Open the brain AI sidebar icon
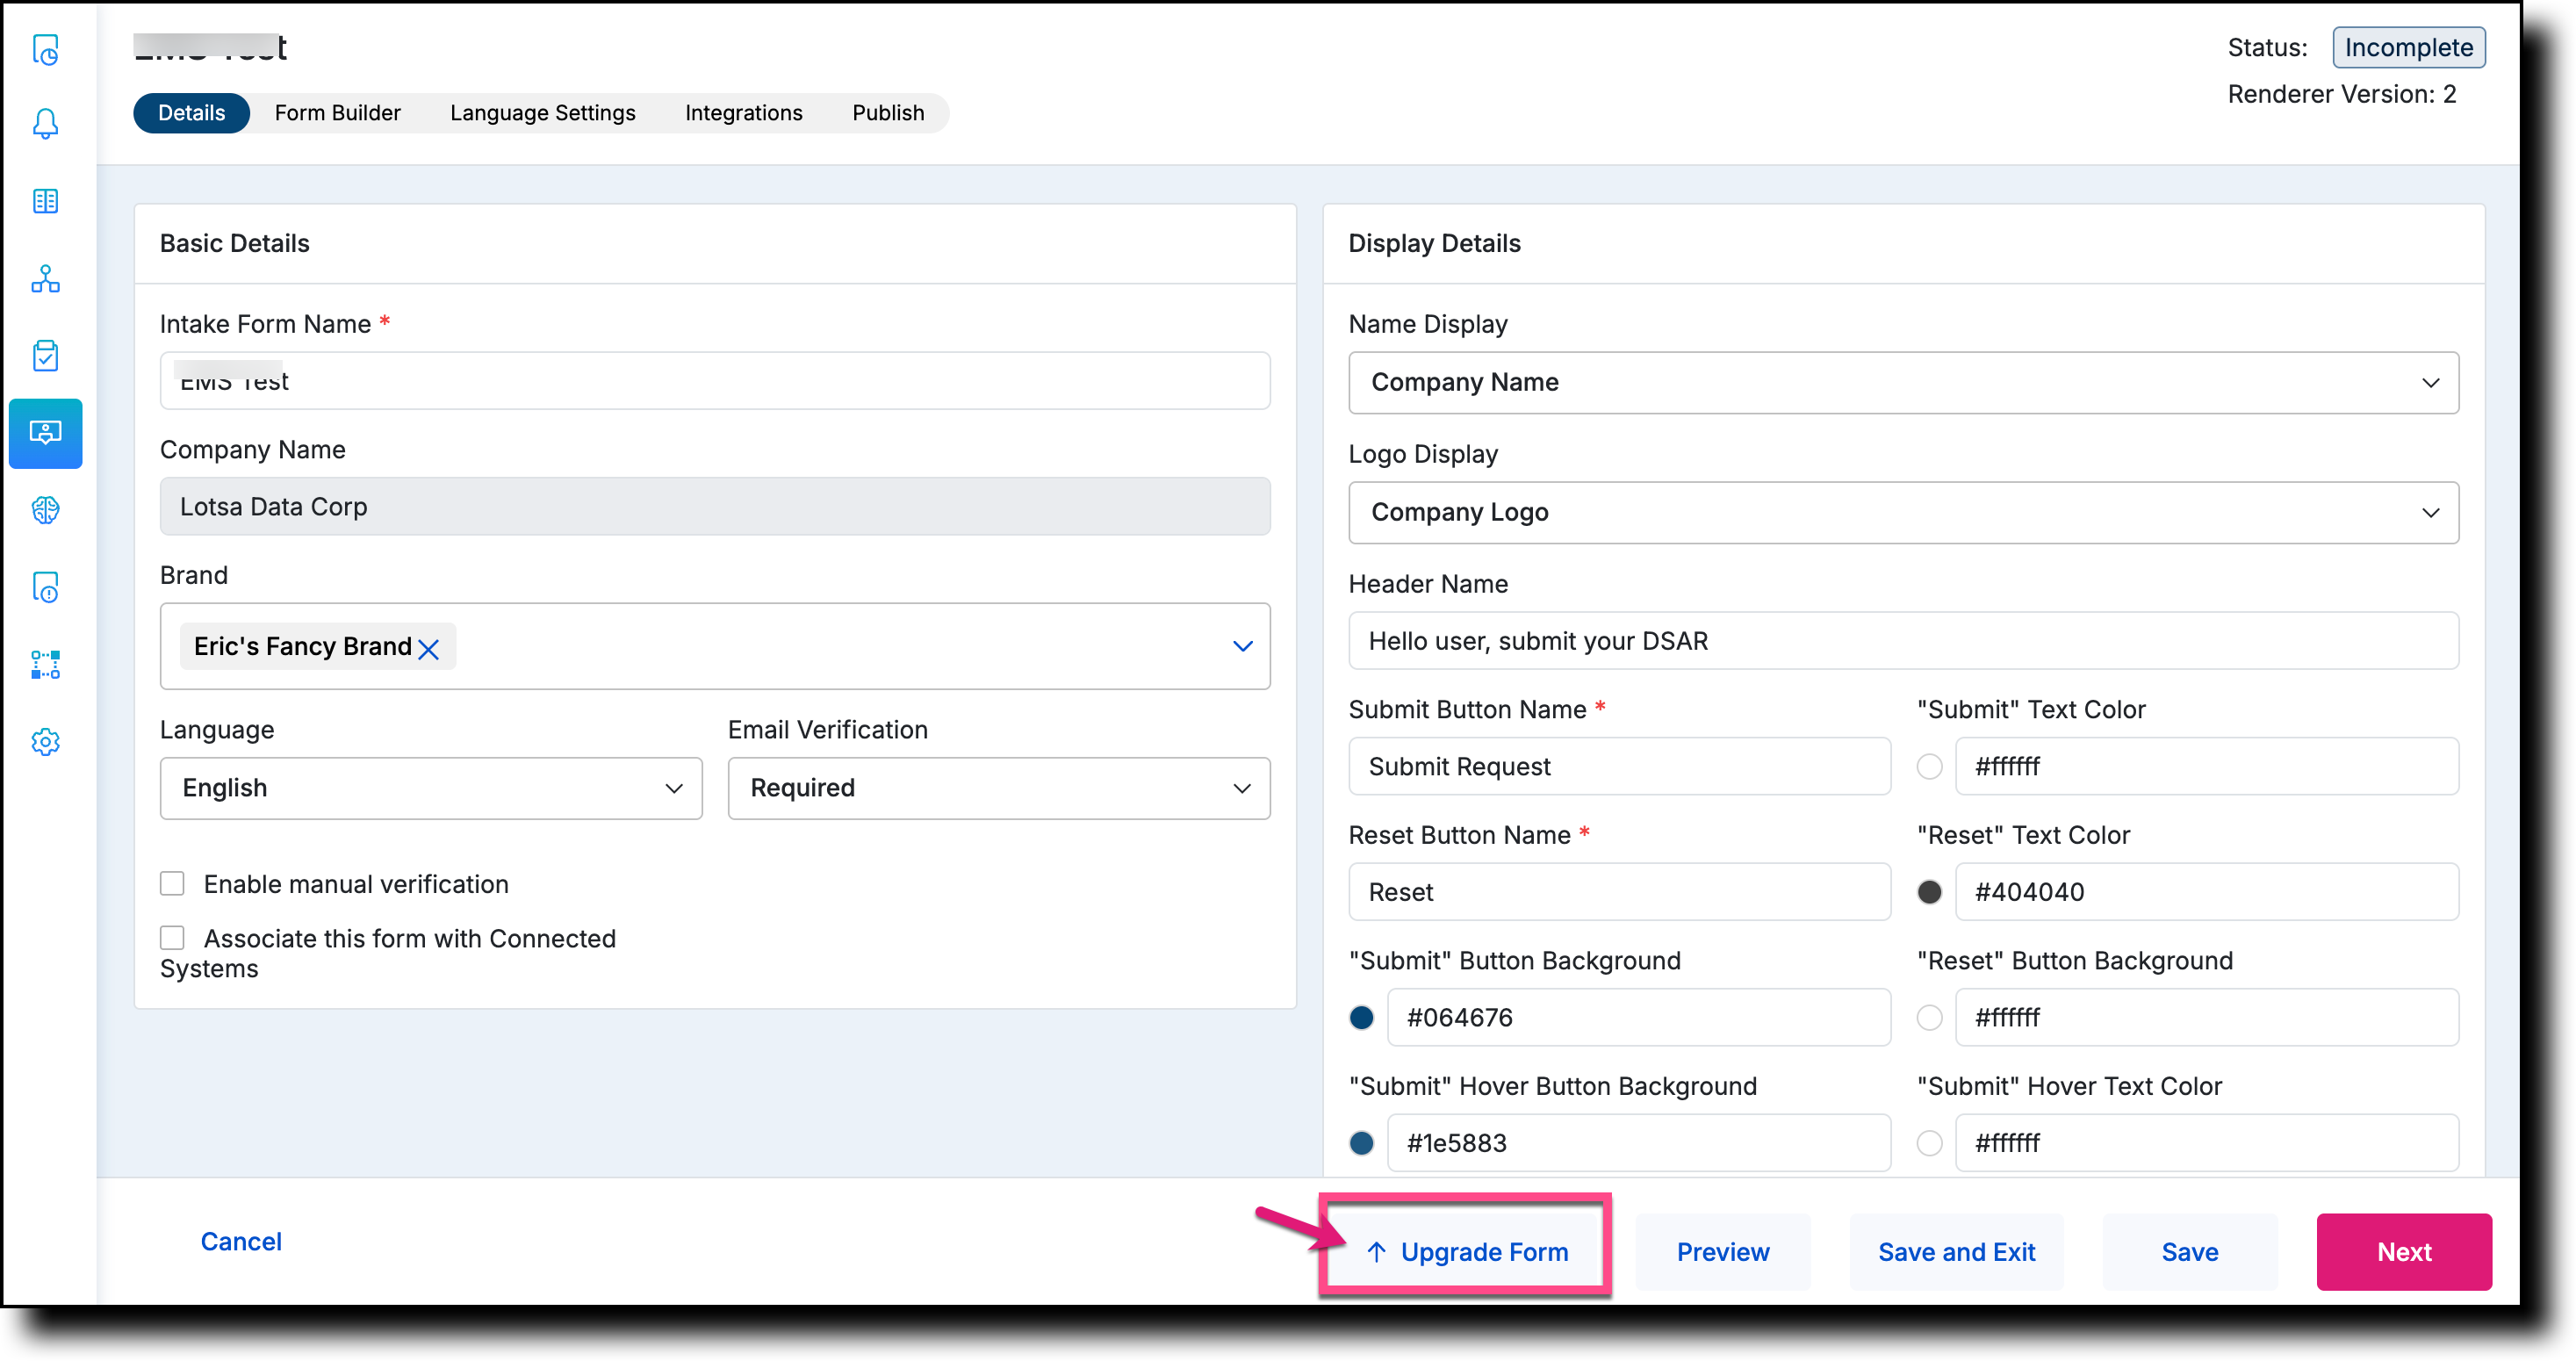Image resolution: width=2576 pixels, height=1361 pixels. [46, 510]
